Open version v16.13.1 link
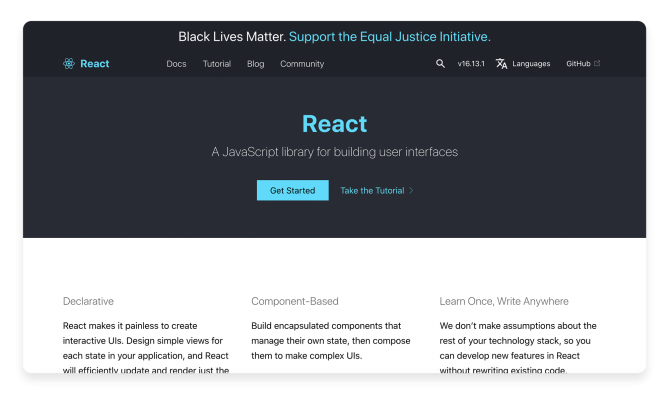Screen dimensions: 670x405 (471, 64)
